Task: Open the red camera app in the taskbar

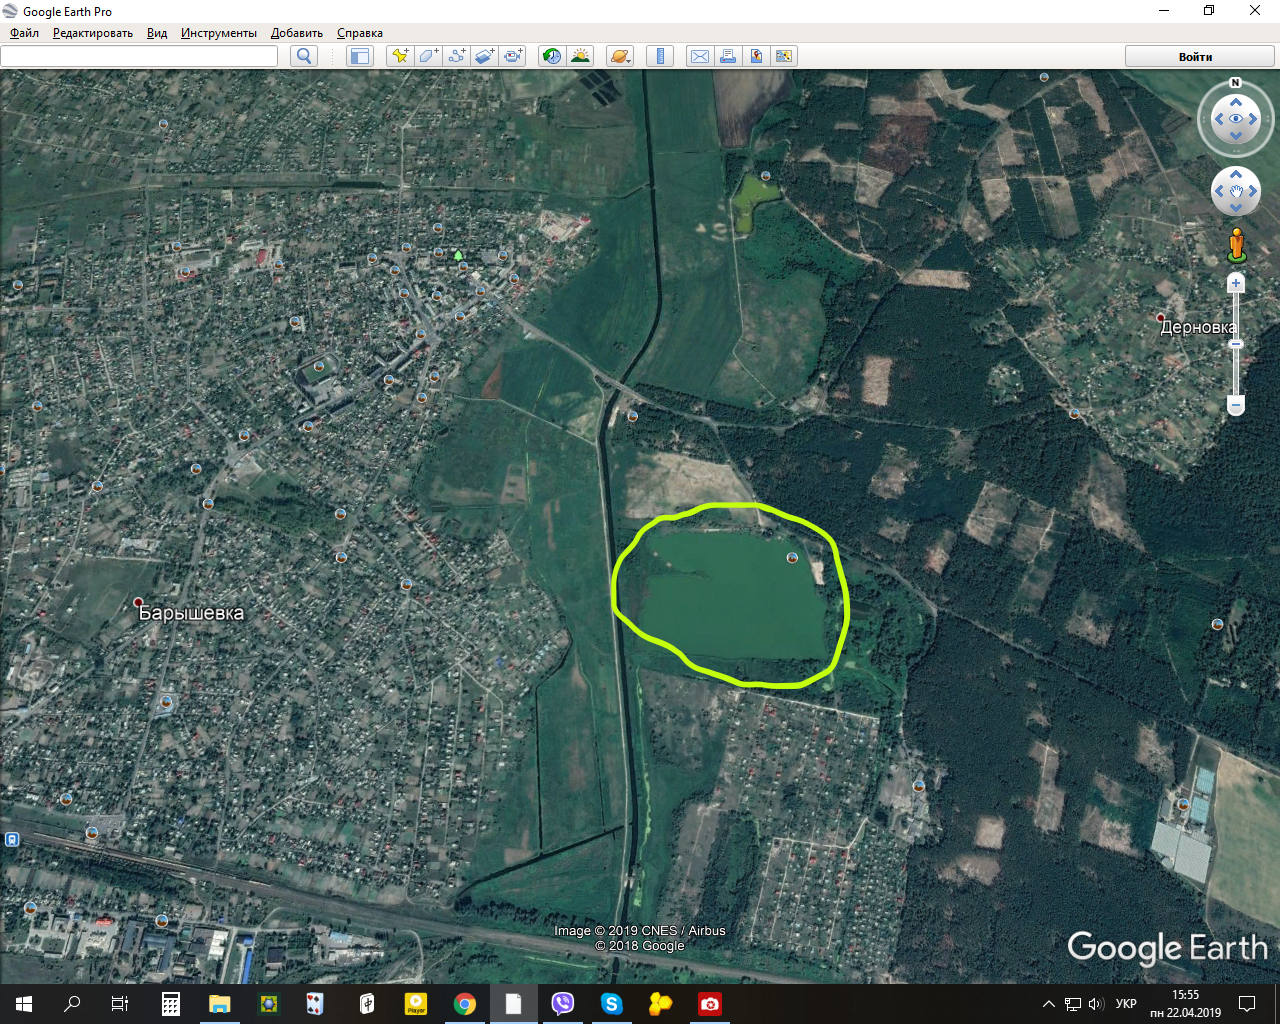Action: tap(710, 1004)
